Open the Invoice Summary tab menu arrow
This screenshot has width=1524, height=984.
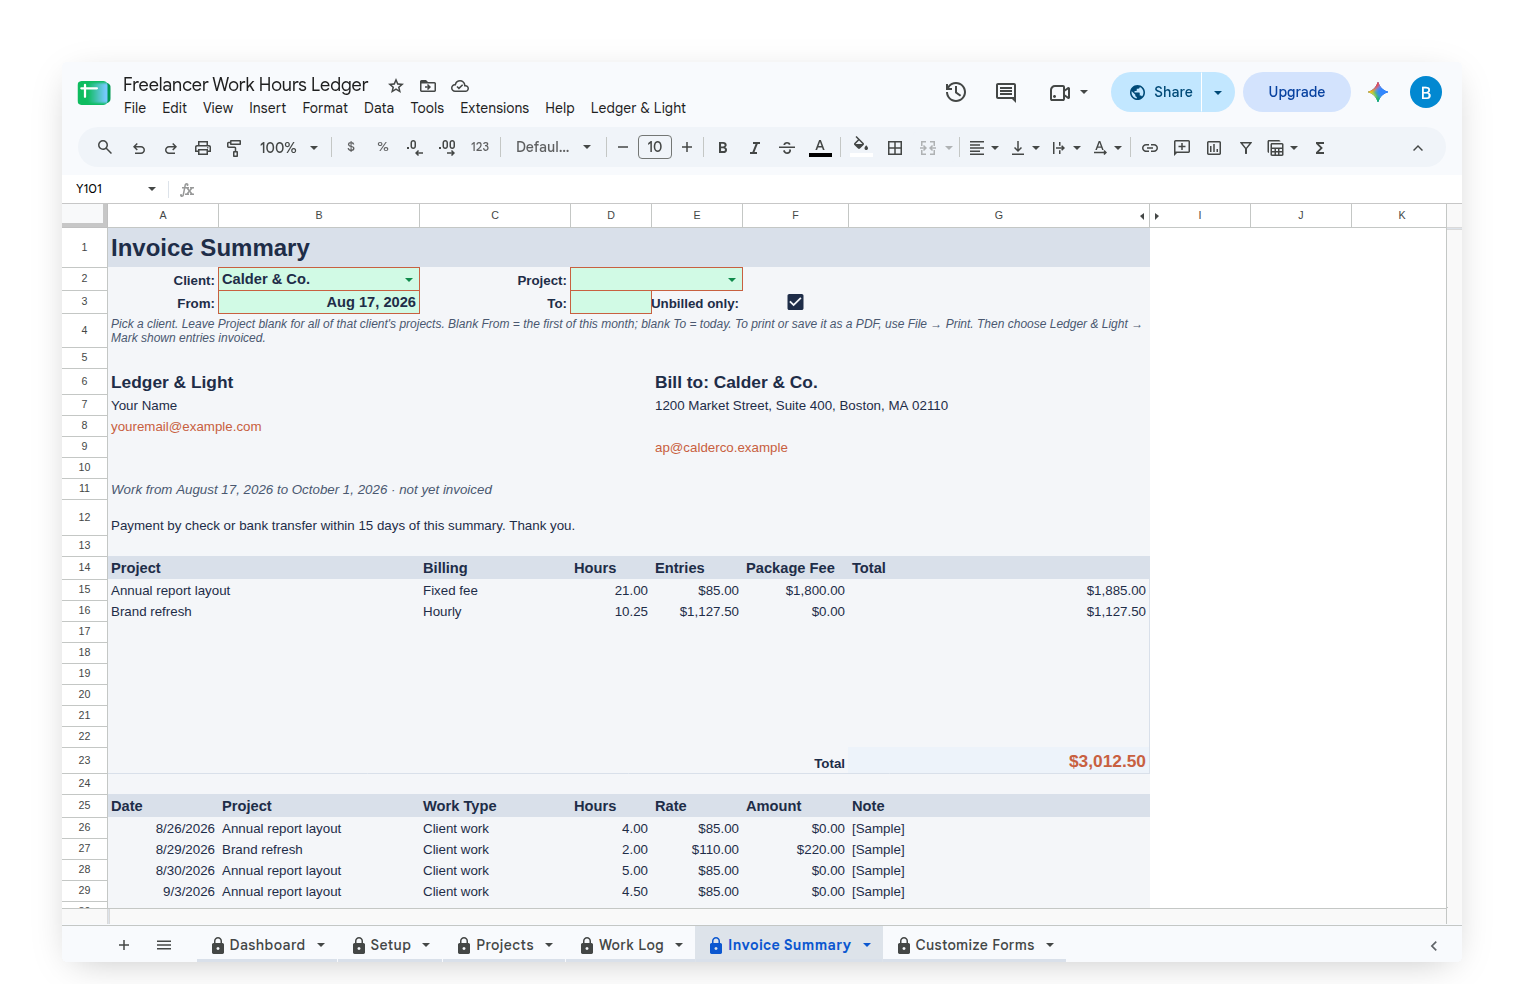[867, 945]
